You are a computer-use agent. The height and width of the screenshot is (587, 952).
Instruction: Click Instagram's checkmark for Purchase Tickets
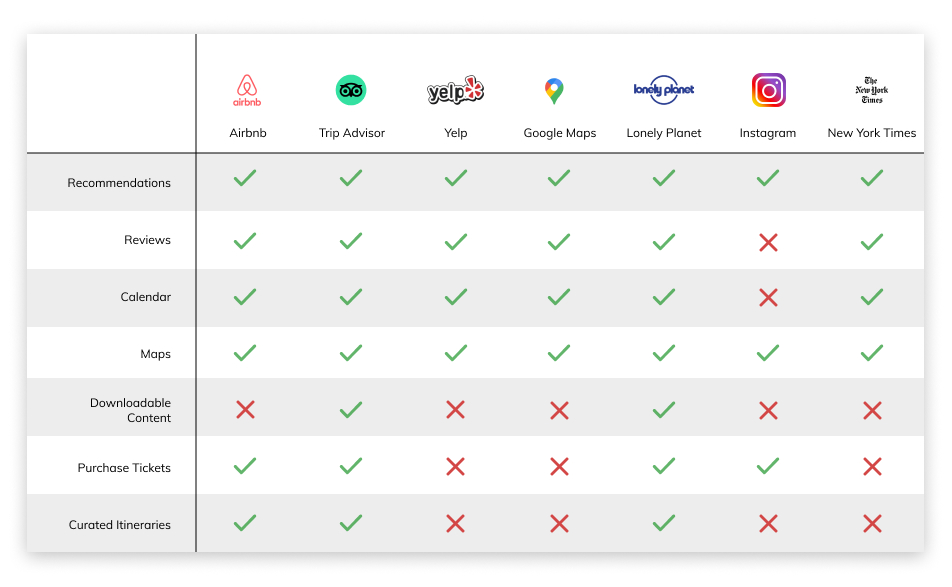pyautogui.click(x=768, y=466)
